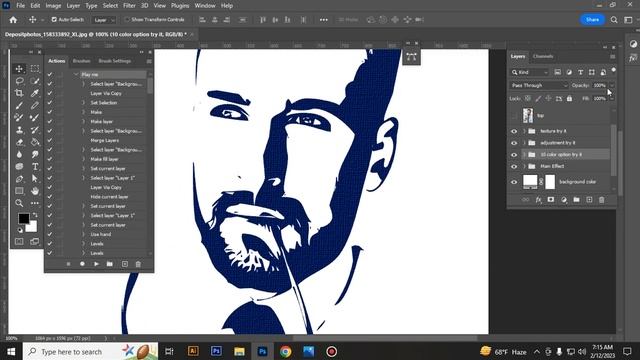Select the Horizontal Type tool

[35, 167]
